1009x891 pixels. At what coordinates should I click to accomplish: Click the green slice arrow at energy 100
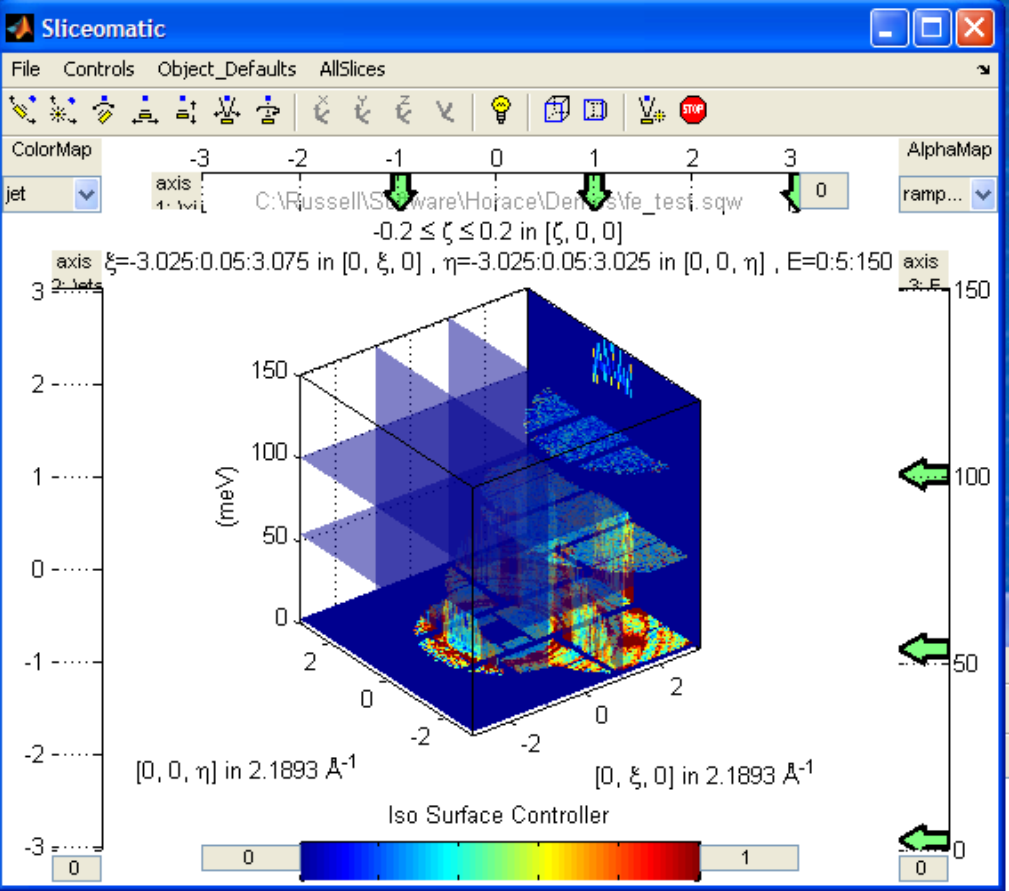(x=925, y=476)
